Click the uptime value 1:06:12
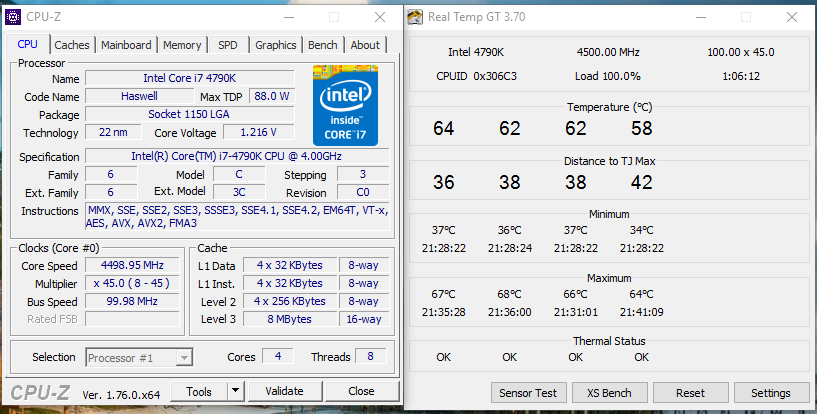 click(x=741, y=76)
